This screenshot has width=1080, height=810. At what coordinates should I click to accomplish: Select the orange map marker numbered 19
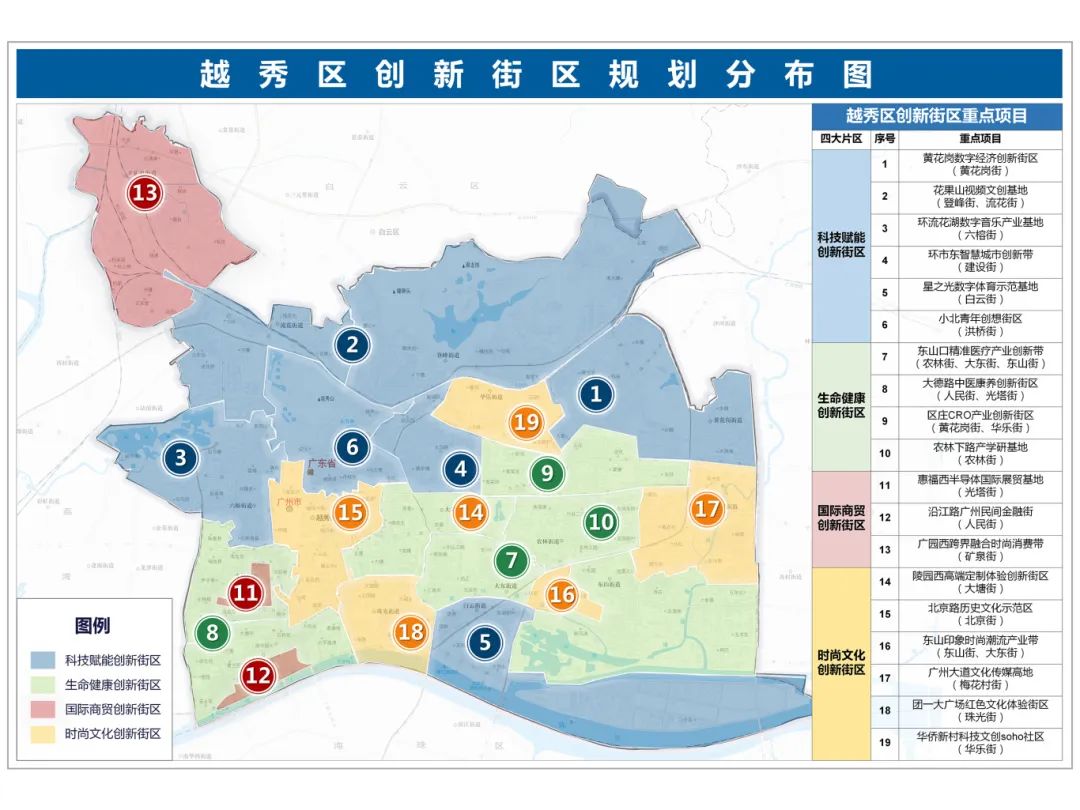point(527,421)
